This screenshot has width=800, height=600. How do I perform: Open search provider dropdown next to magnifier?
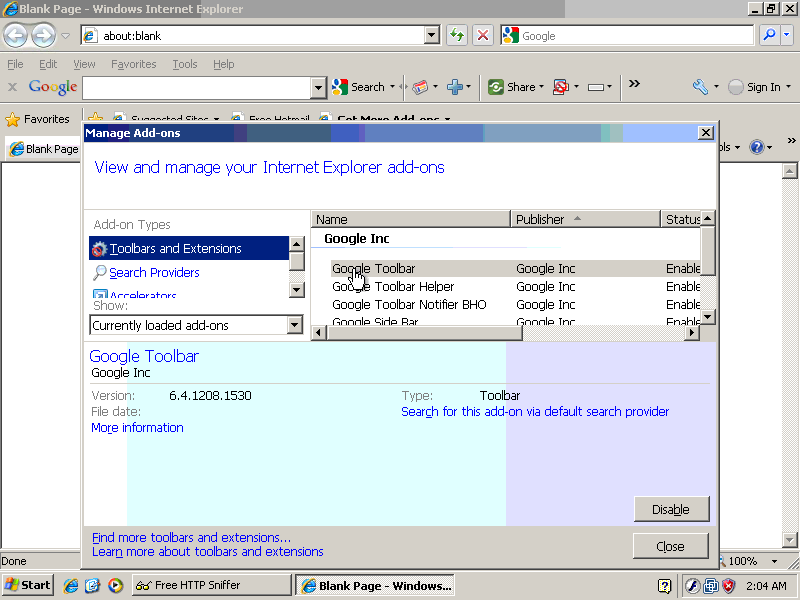pos(786,35)
